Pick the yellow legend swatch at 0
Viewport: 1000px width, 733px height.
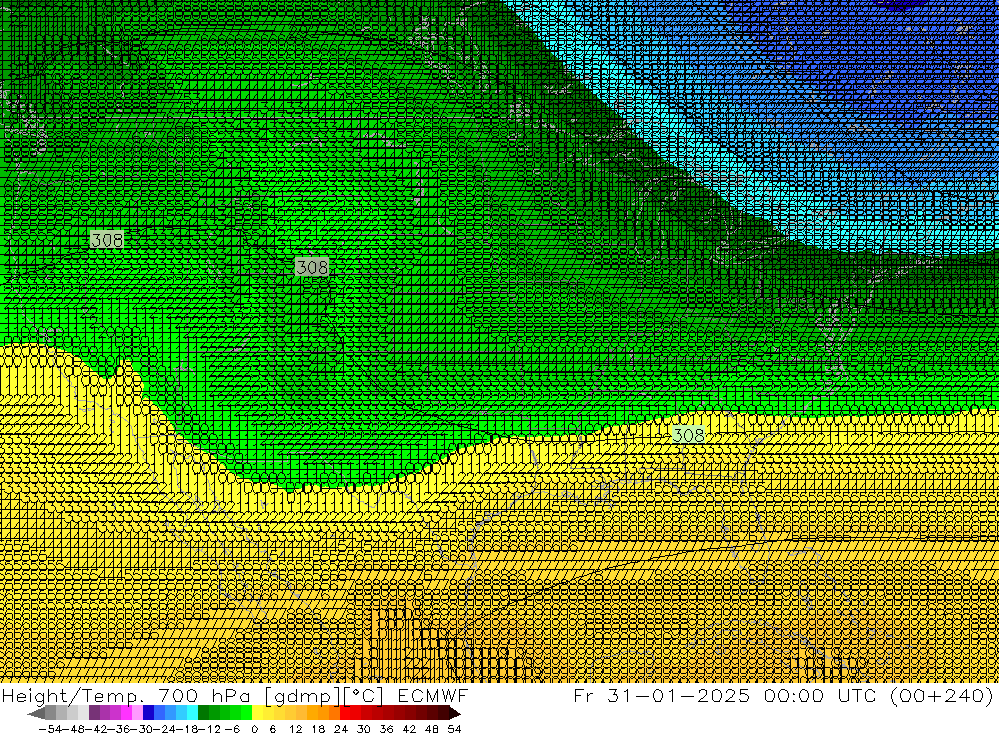(258, 713)
